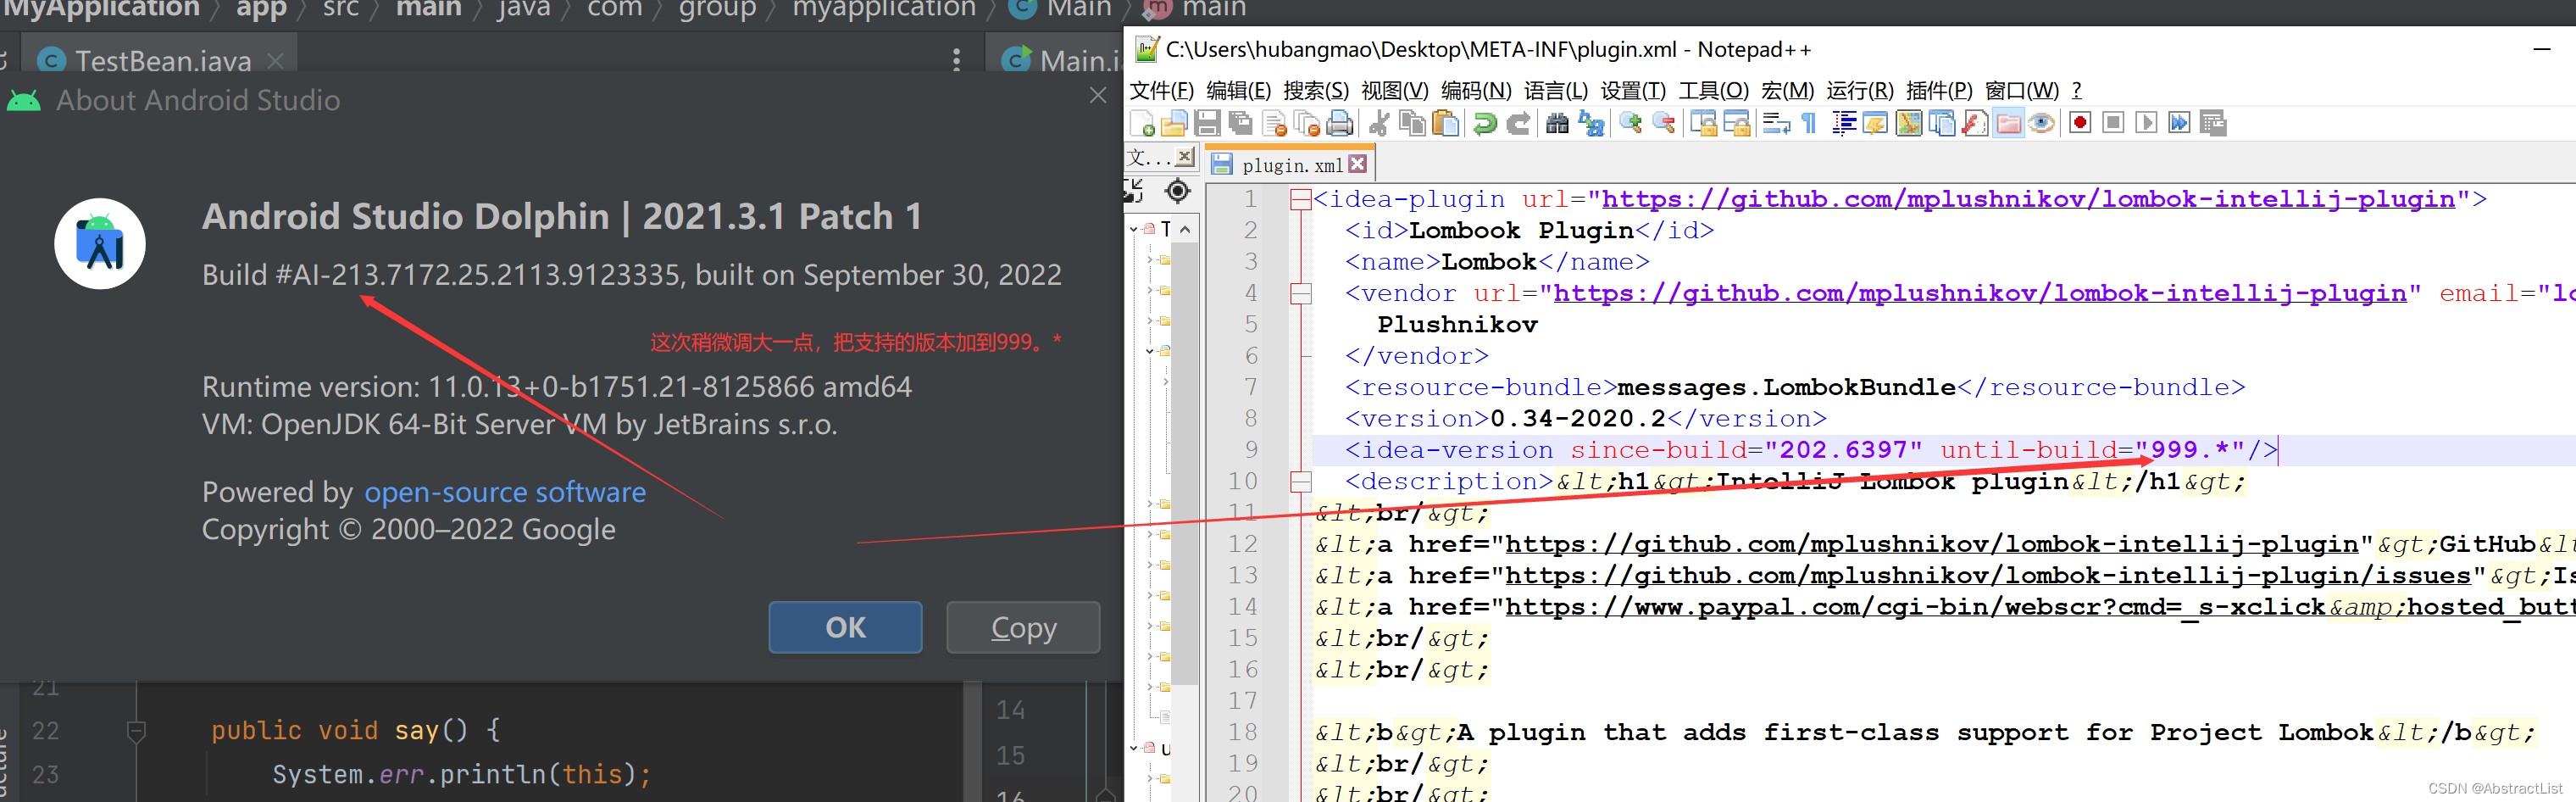
Task: Close the workspace side panel X
Action: coord(1185,156)
